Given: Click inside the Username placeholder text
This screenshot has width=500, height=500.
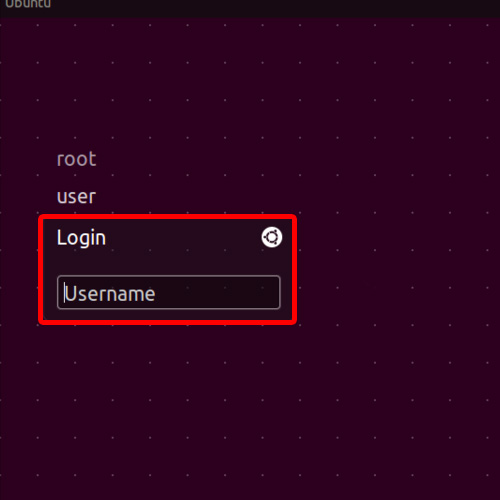Looking at the screenshot, I should (110, 294).
